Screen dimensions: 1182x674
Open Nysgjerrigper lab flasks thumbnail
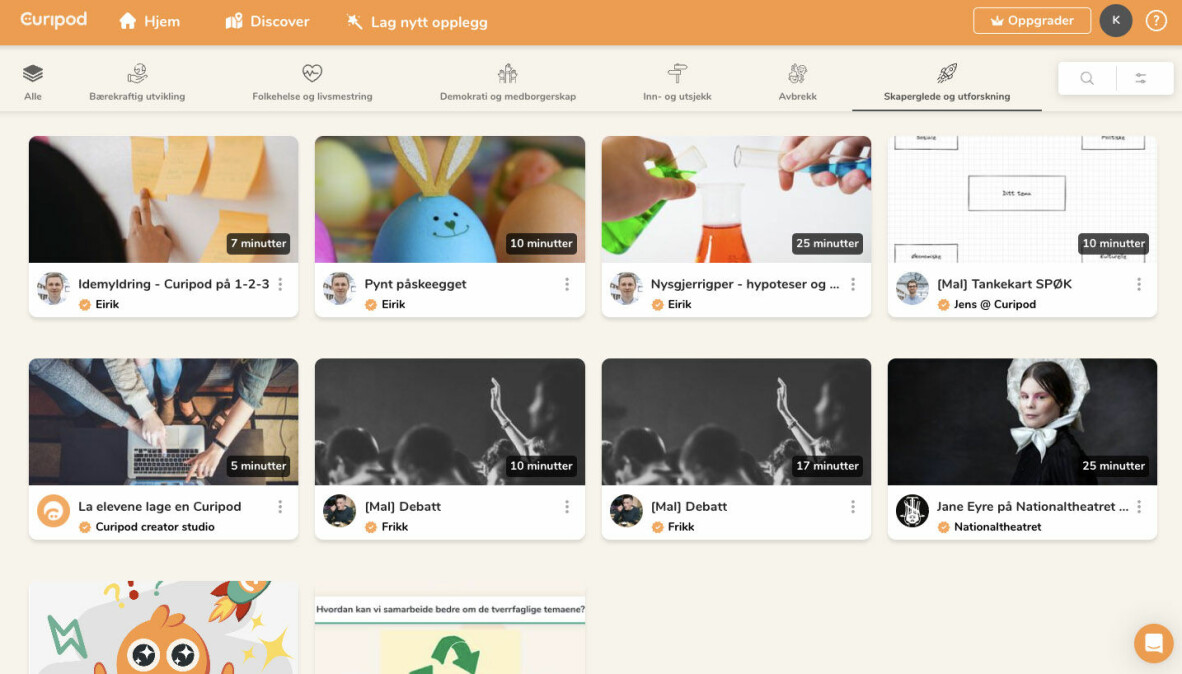(x=736, y=199)
